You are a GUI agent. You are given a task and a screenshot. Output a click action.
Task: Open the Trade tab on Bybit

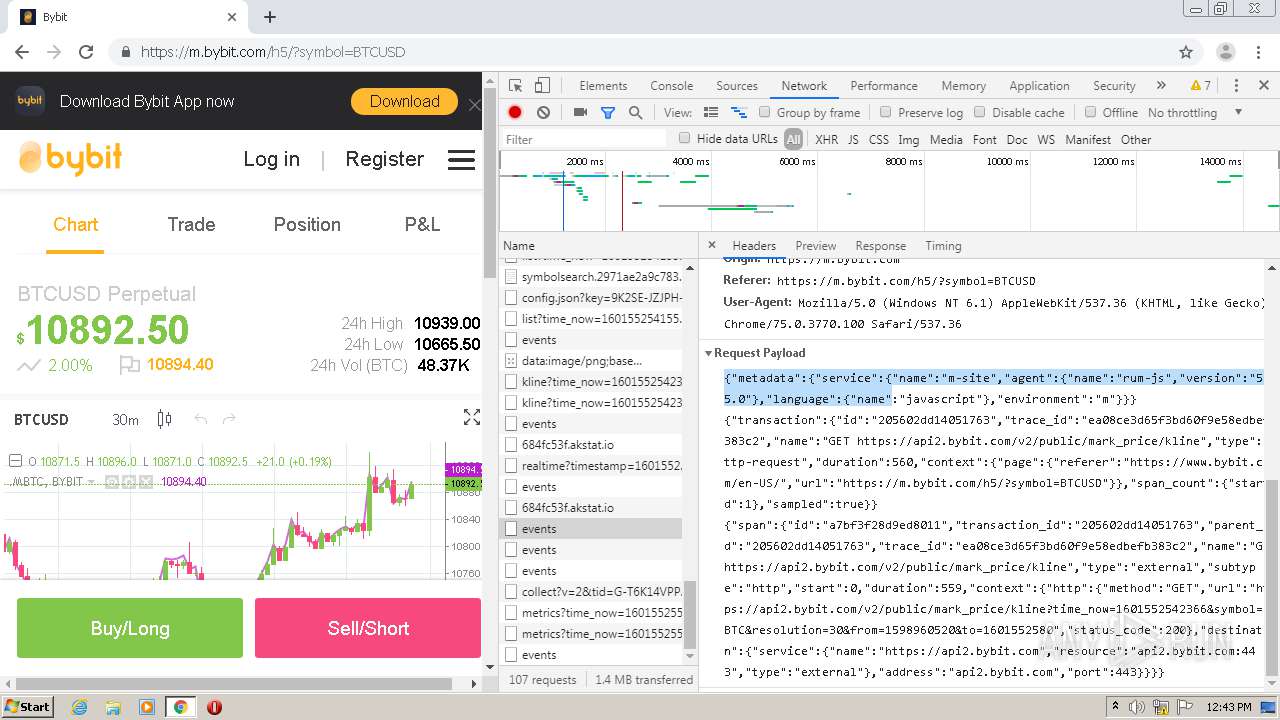pyautogui.click(x=191, y=224)
